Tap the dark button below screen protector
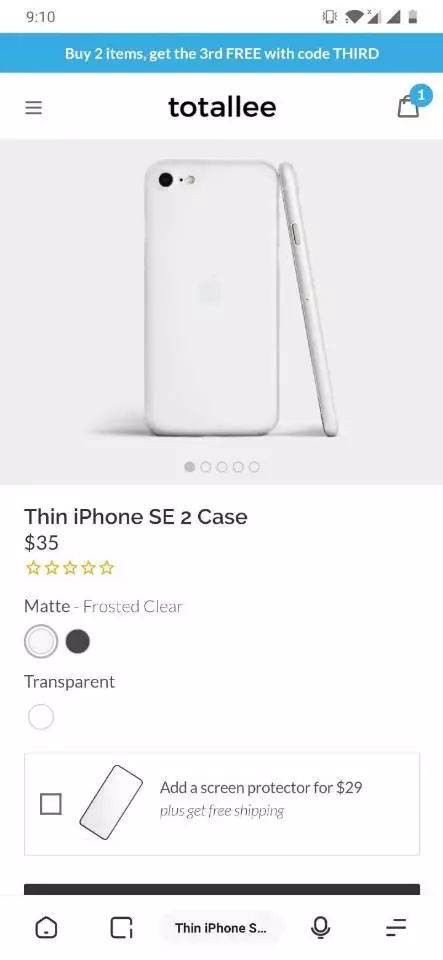This screenshot has height=960, width=443. (x=222, y=890)
